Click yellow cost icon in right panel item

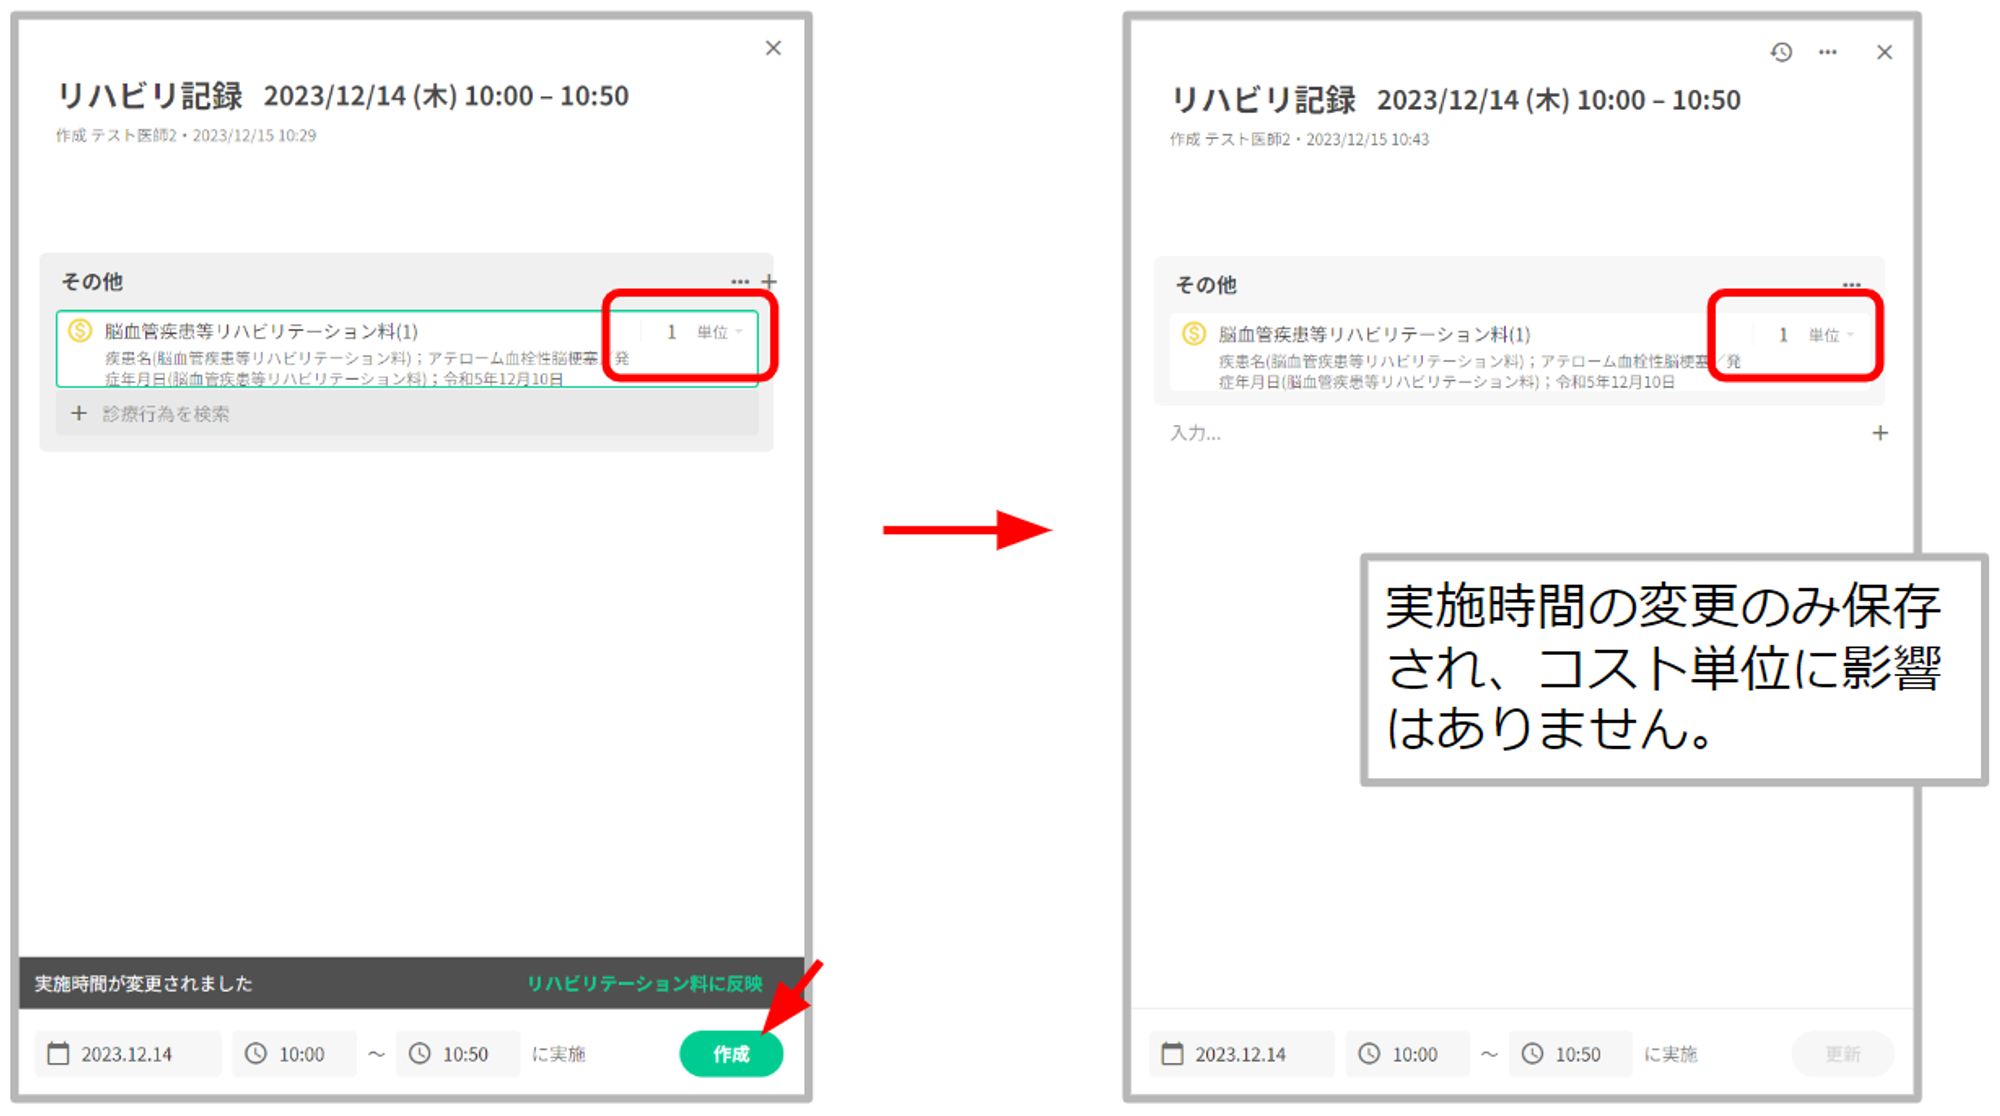pyautogui.click(x=1193, y=334)
